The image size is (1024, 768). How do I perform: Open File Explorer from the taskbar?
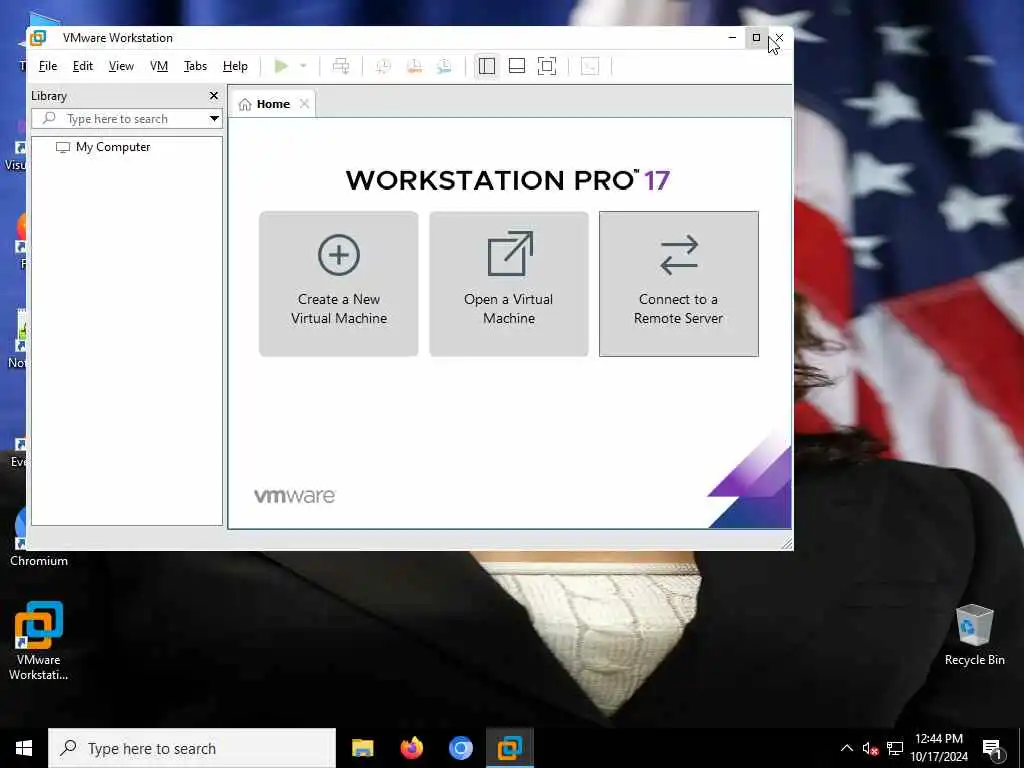[362, 748]
